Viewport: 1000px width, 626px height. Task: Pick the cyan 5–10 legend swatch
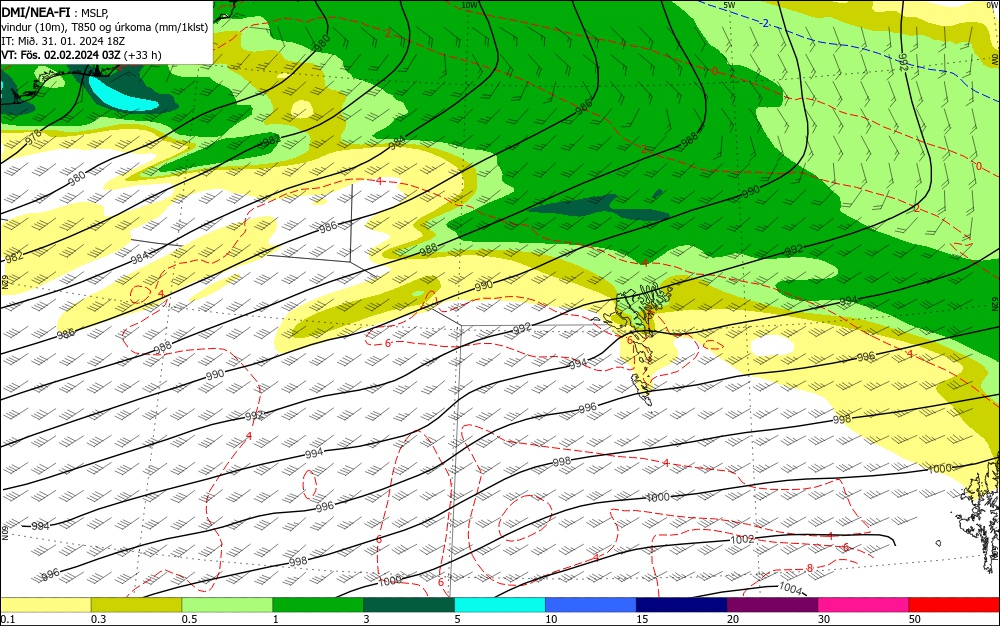tap(499, 605)
